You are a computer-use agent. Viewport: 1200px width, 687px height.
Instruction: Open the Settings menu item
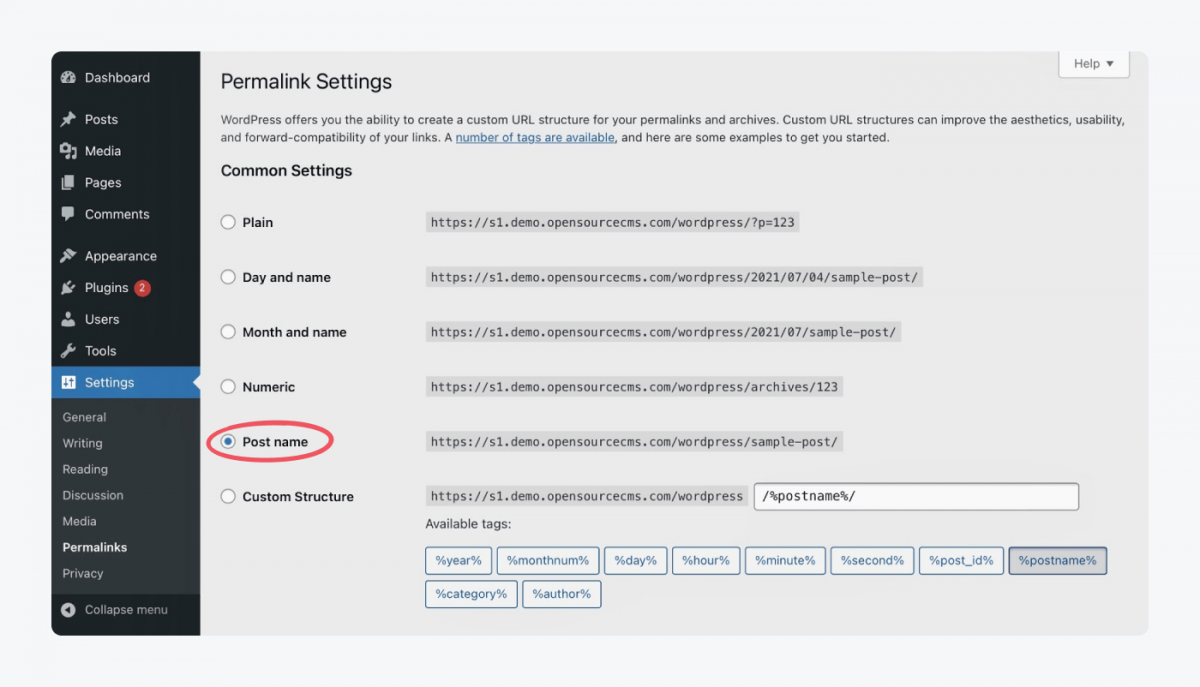pyautogui.click(x=126, y=383)
